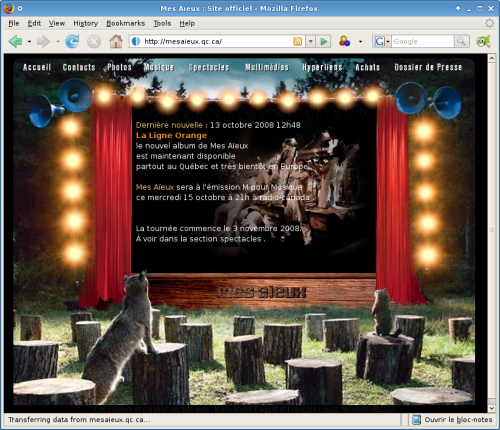Open the Tools menu
Image resolution: width=500 pixels, height=430 pixels.
pyautogui.click(x=162, y=23)
